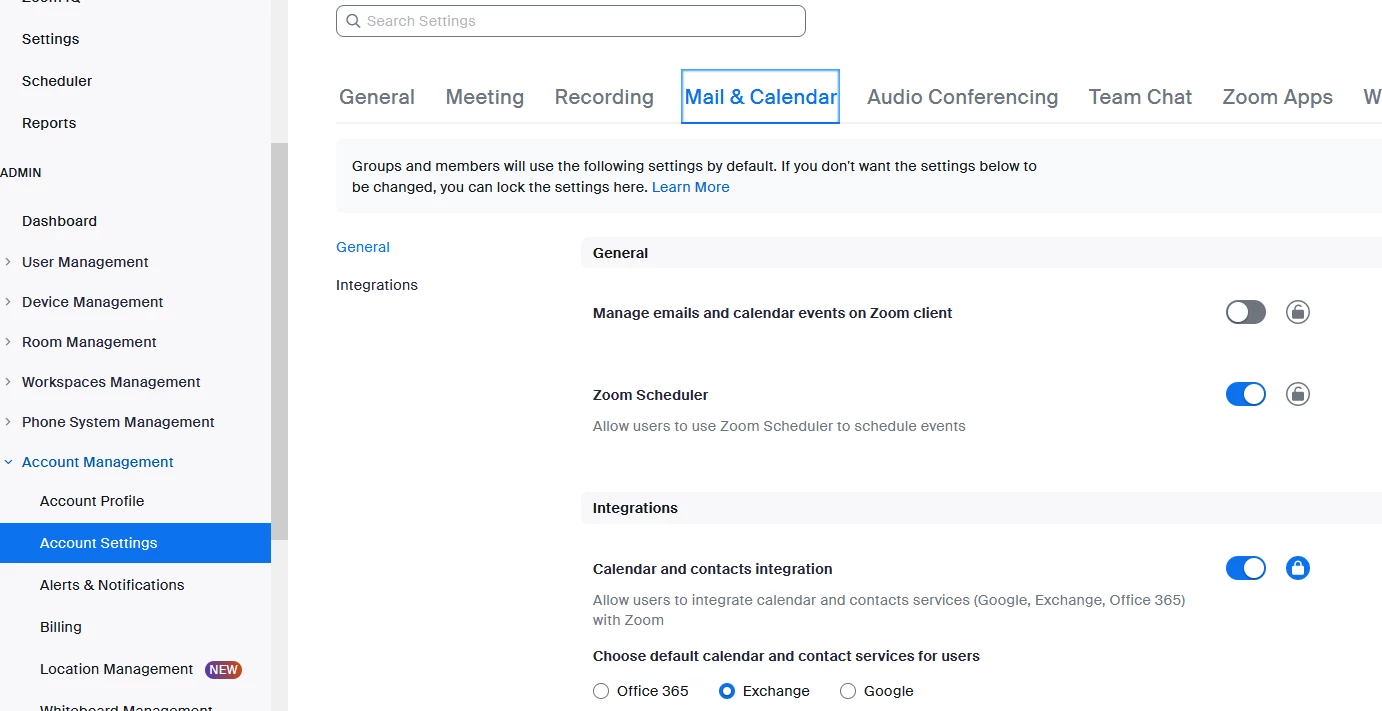Open Settings in the sidebar
The height and width of the screenshot is (711, 1382).
(51, 39)
